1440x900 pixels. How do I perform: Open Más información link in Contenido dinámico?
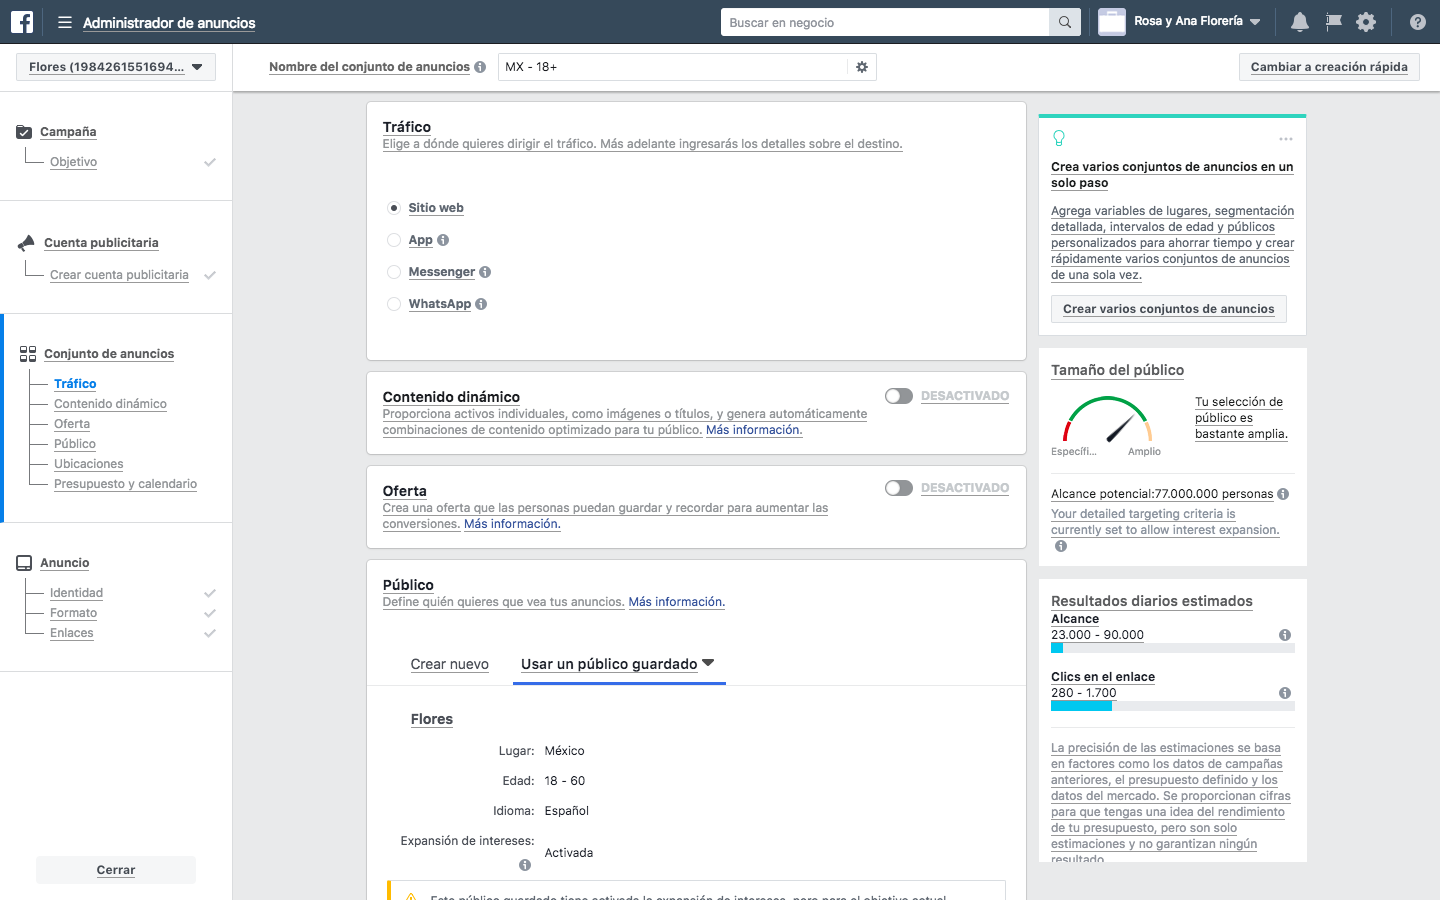coord(754,430)
